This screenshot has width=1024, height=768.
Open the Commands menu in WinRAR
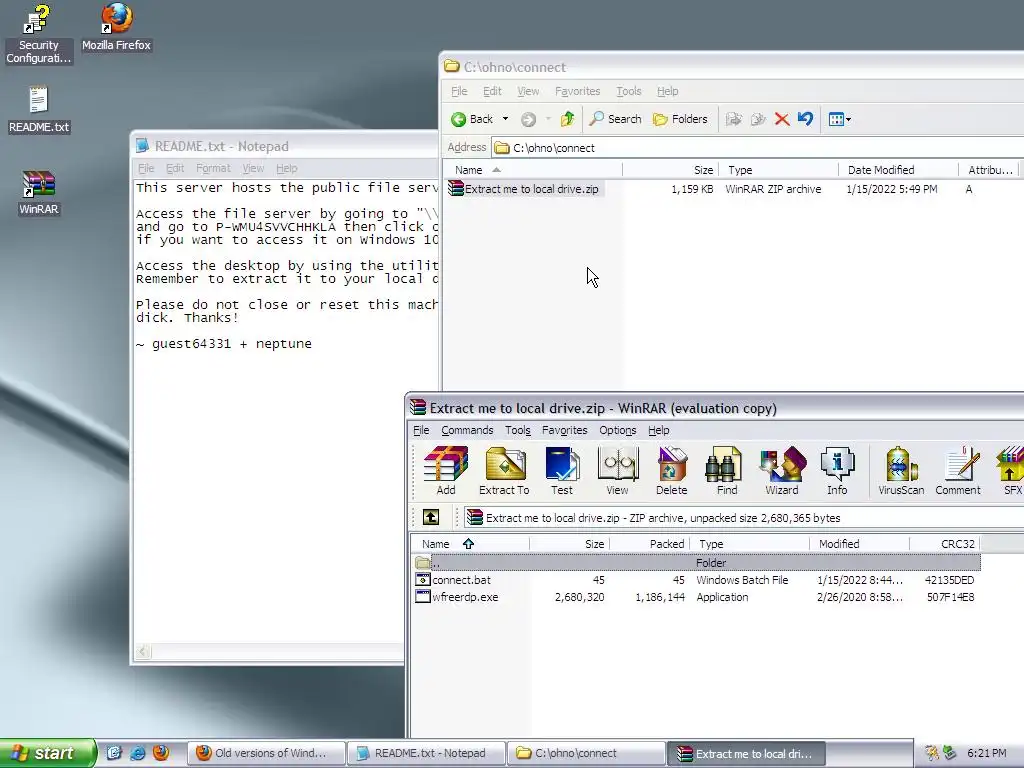[x=467, y=430]
